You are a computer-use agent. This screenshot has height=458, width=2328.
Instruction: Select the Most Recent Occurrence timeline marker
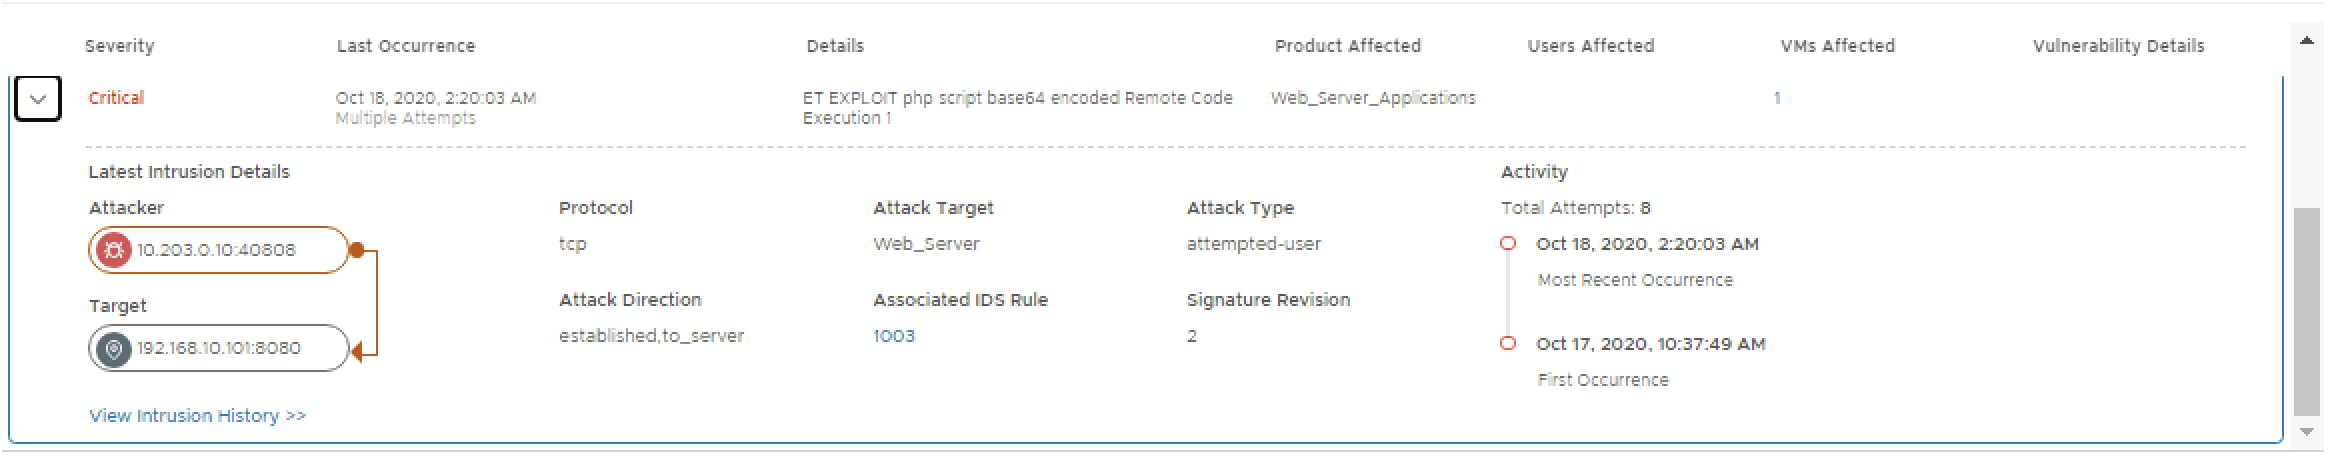[1508, 244]
